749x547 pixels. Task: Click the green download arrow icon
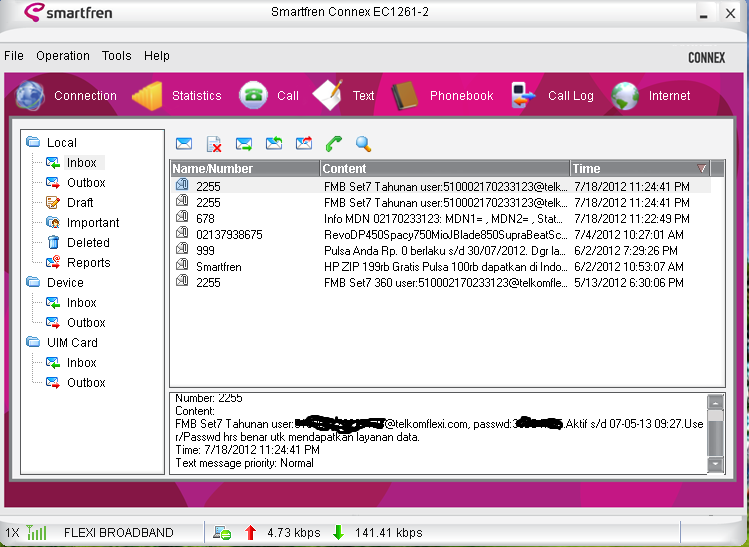pyautogui.click(x=338, y=532)
